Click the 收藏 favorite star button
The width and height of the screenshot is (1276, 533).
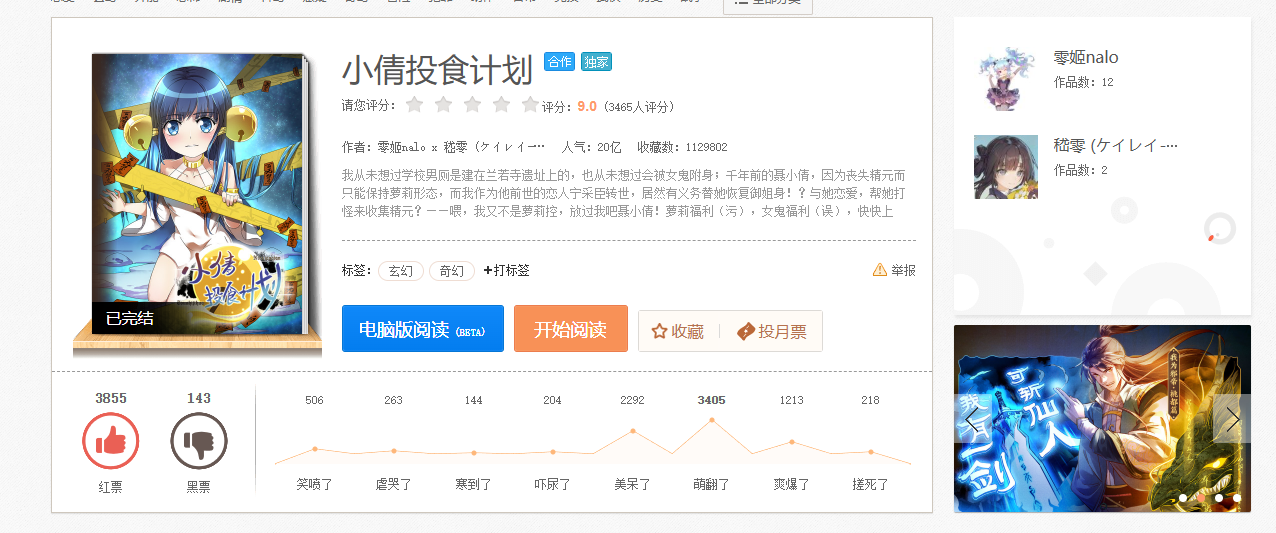point(678,331)
